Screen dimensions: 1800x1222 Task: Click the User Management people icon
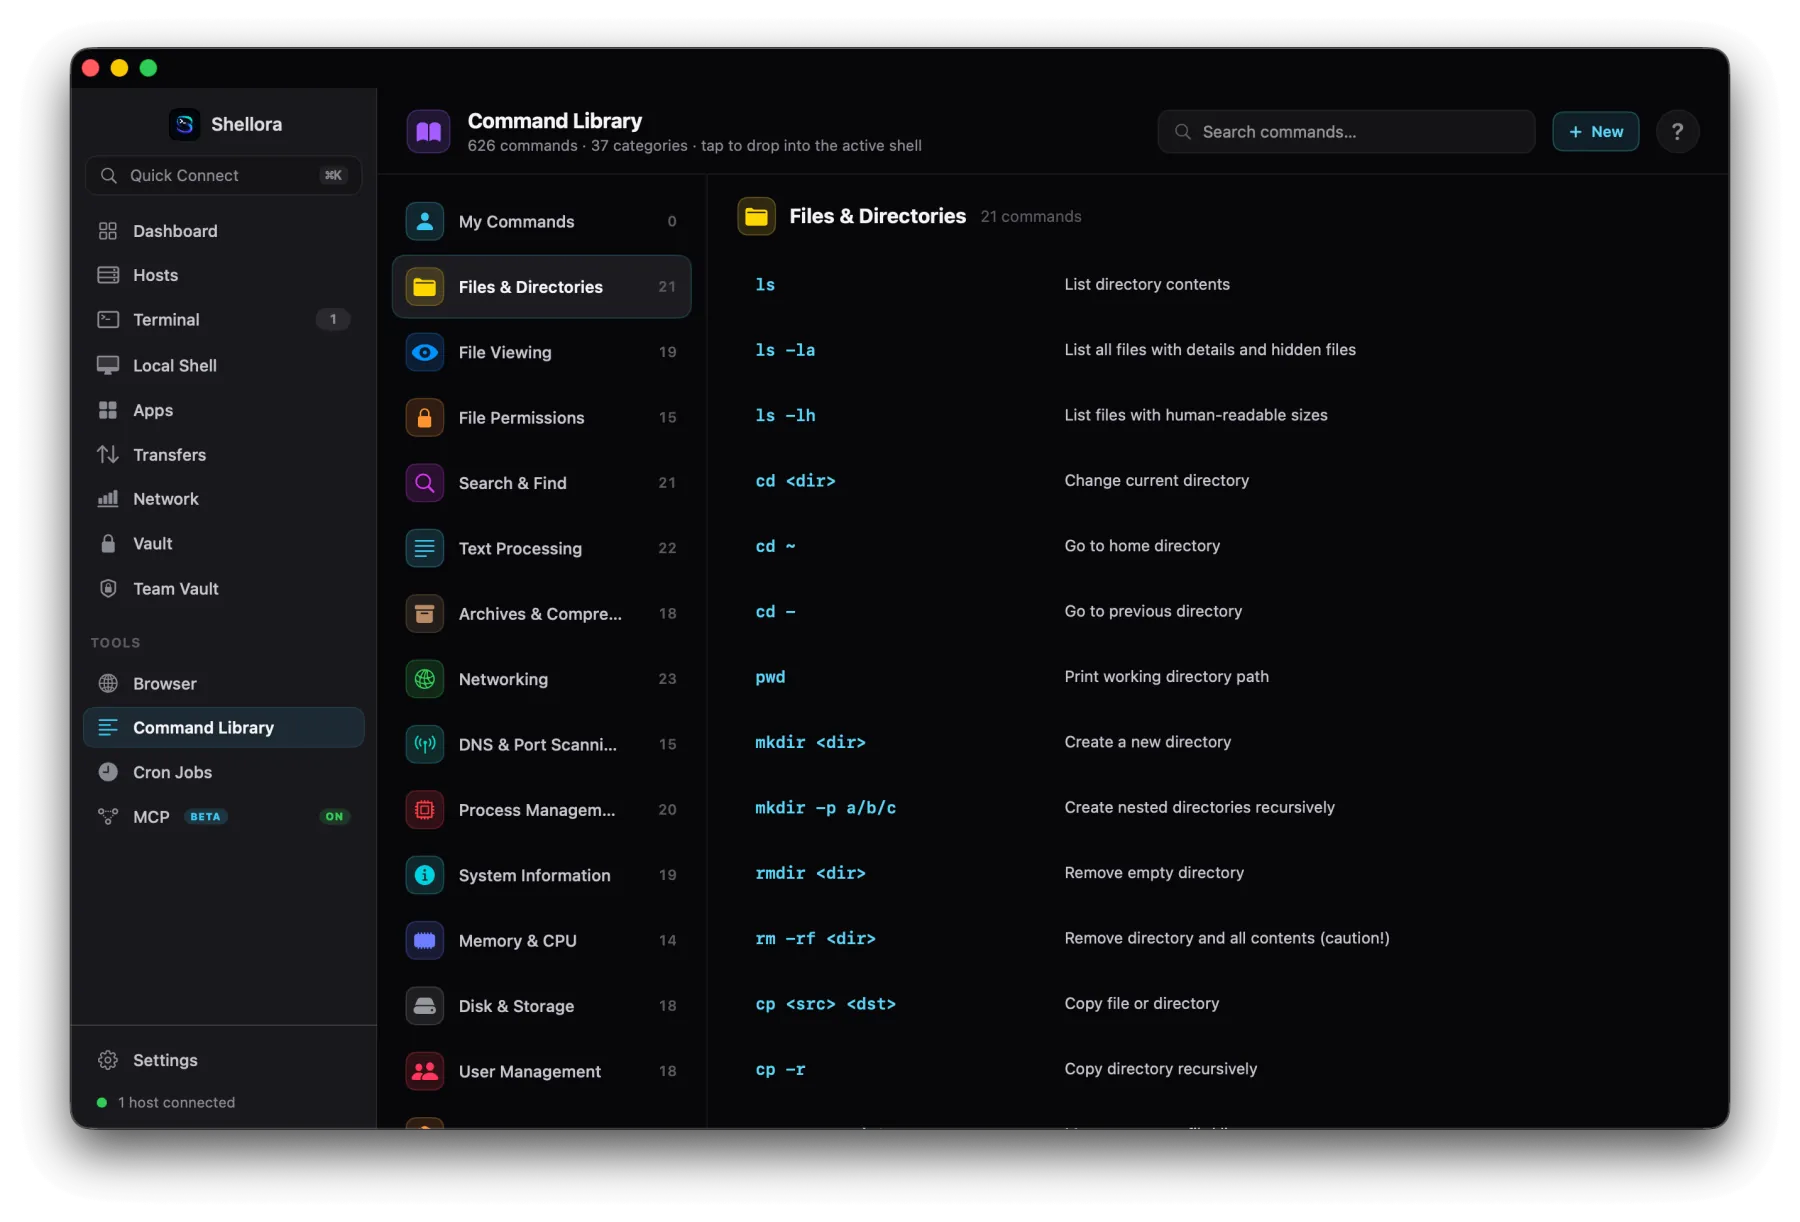click(x=425, y=1071)
